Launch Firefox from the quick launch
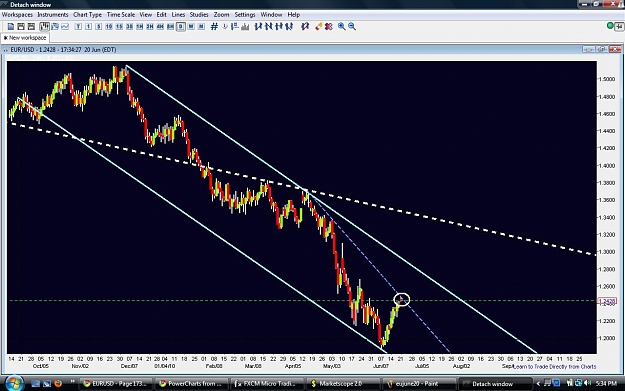 coord(58,383)
